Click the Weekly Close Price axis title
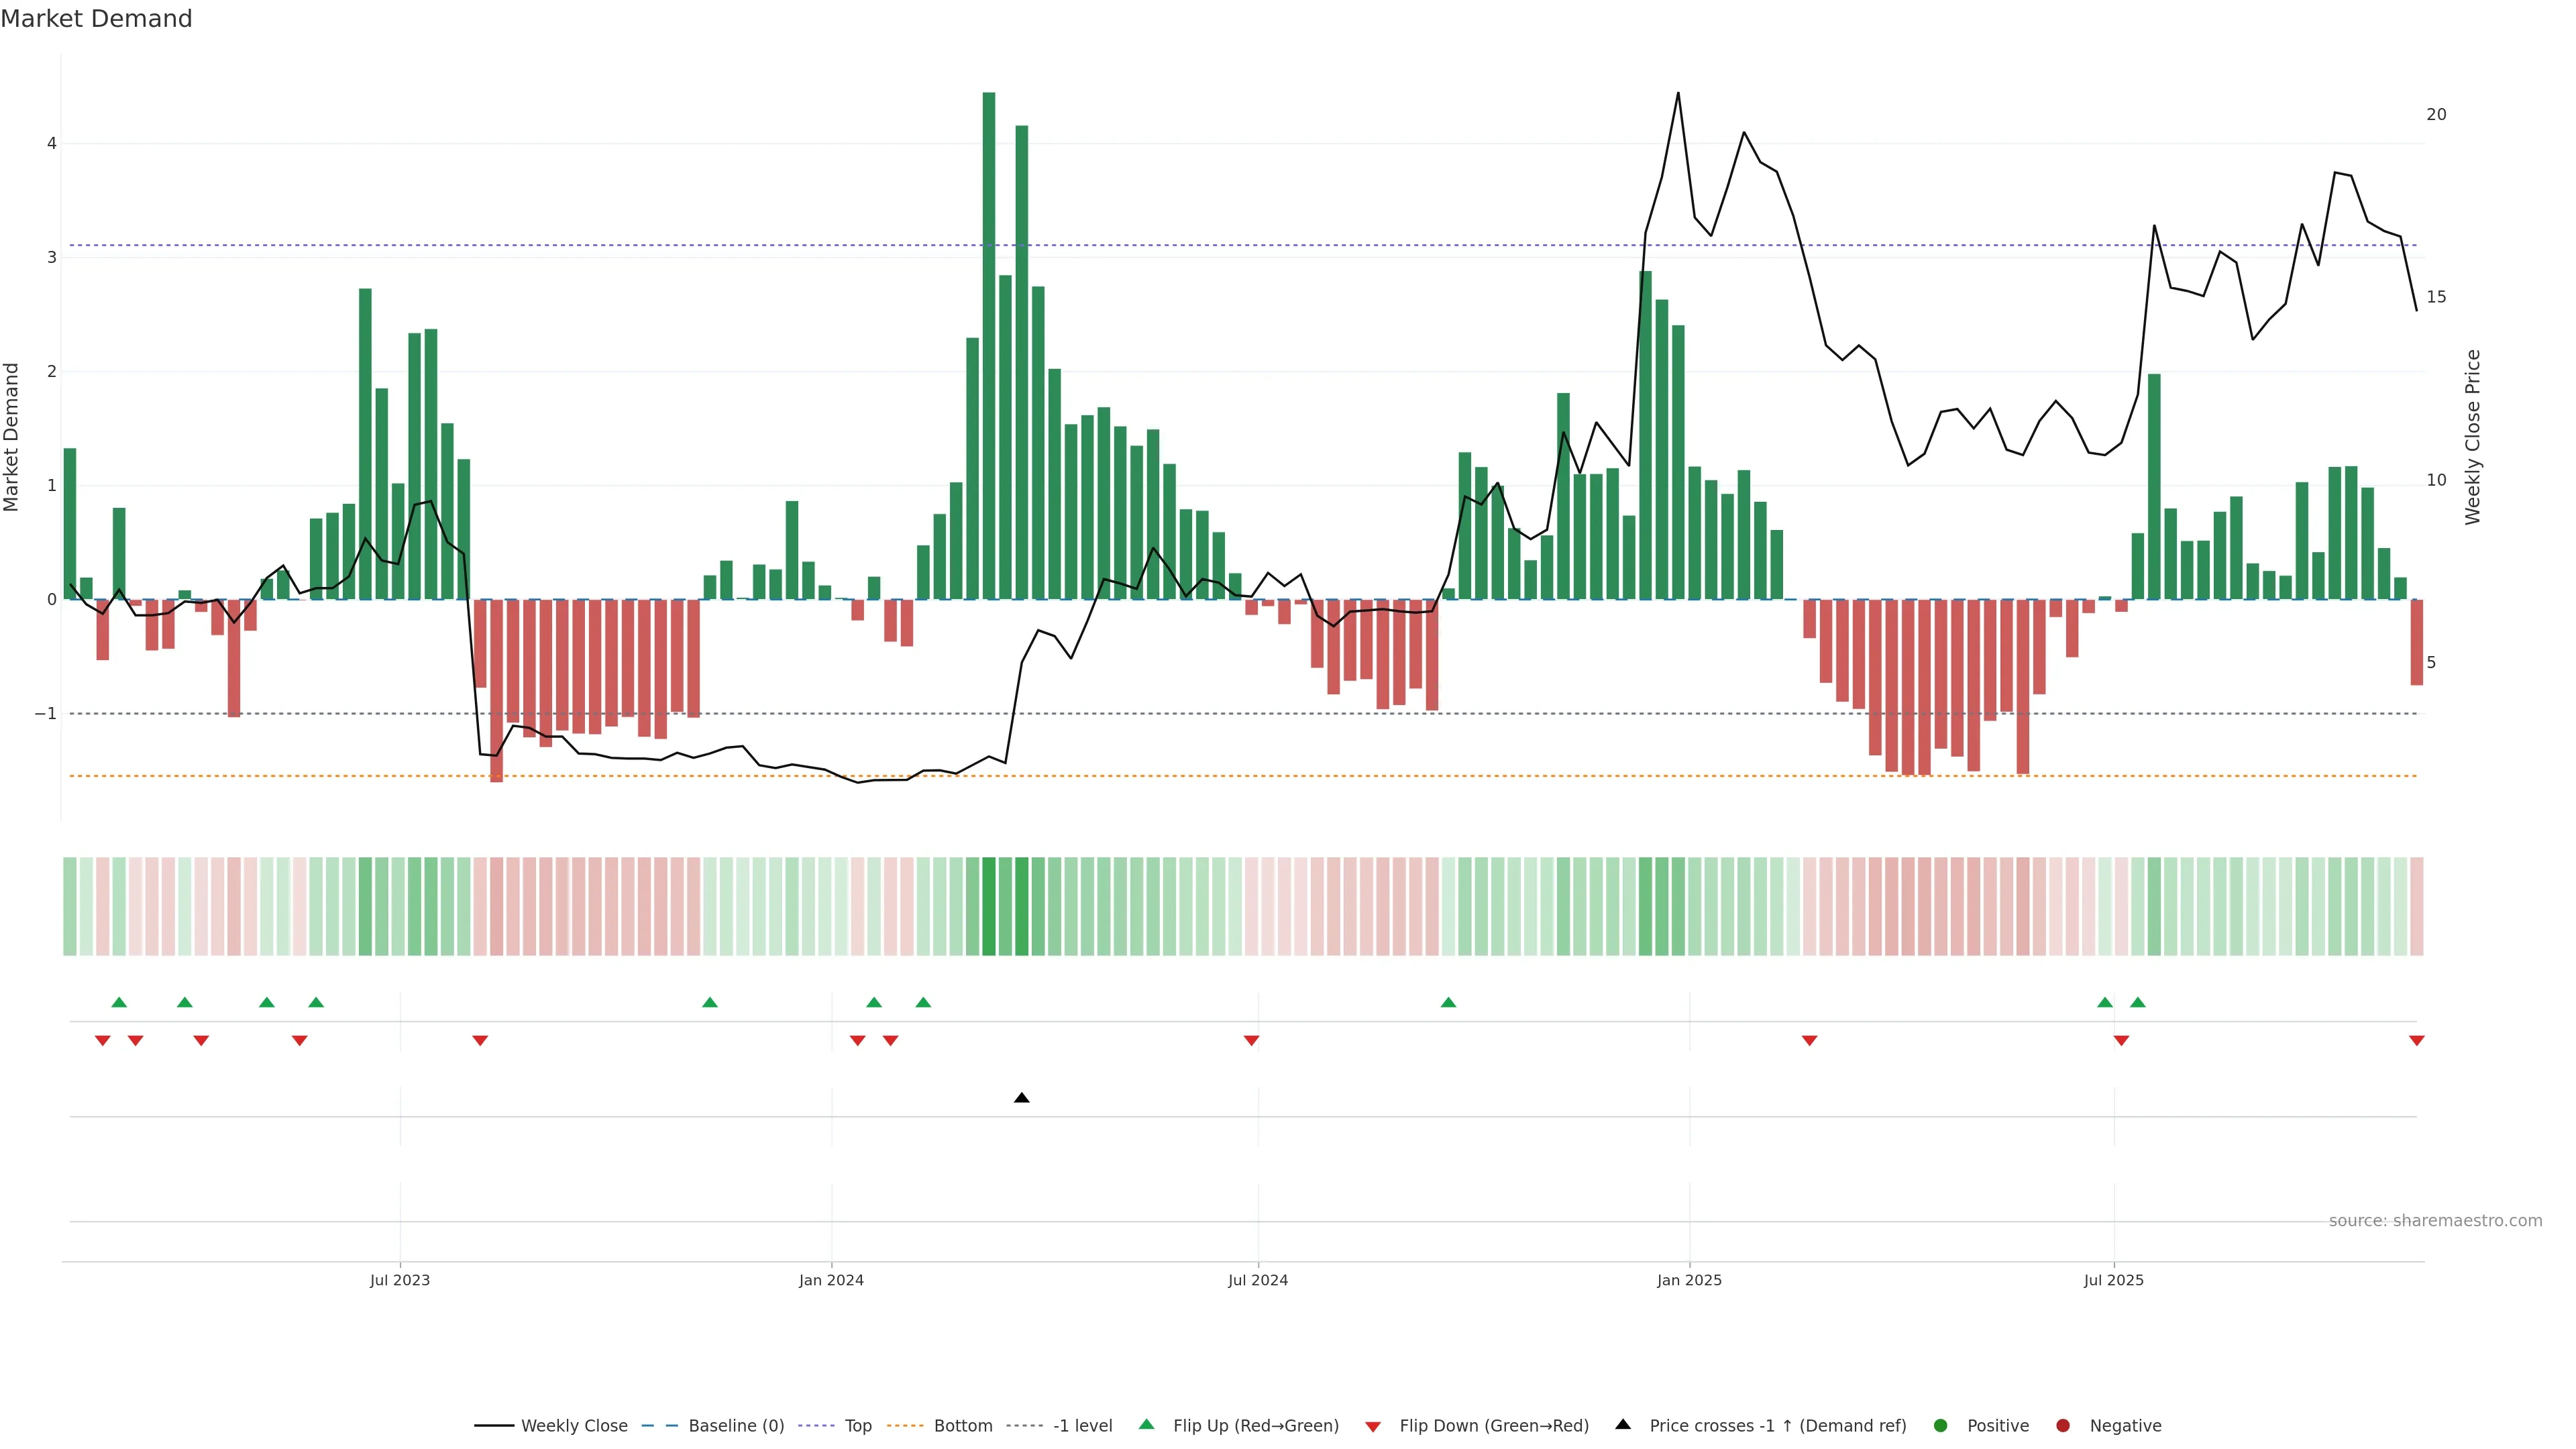Screen dimensions: 2576x1449 tap(2472, 437)
